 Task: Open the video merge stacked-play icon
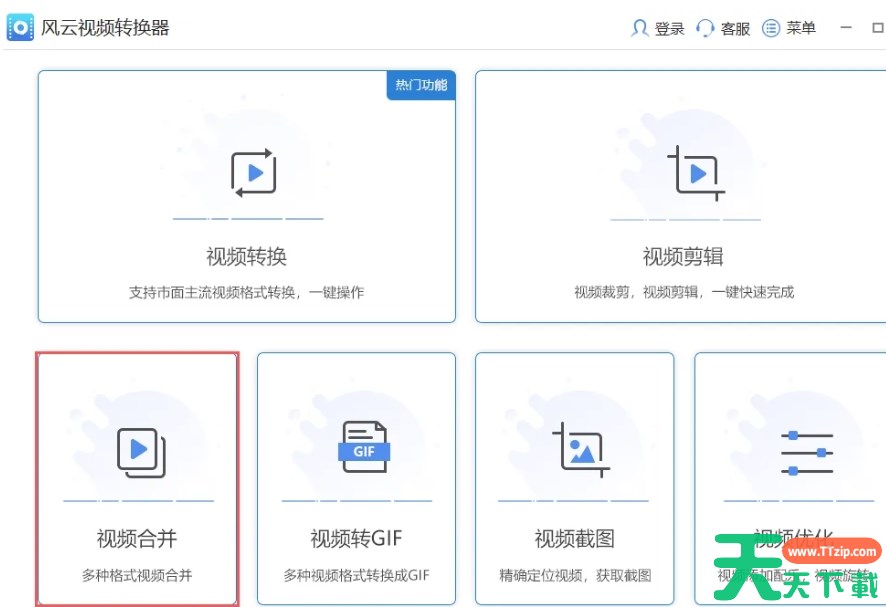pyautogui.click(x=140, y=452)
